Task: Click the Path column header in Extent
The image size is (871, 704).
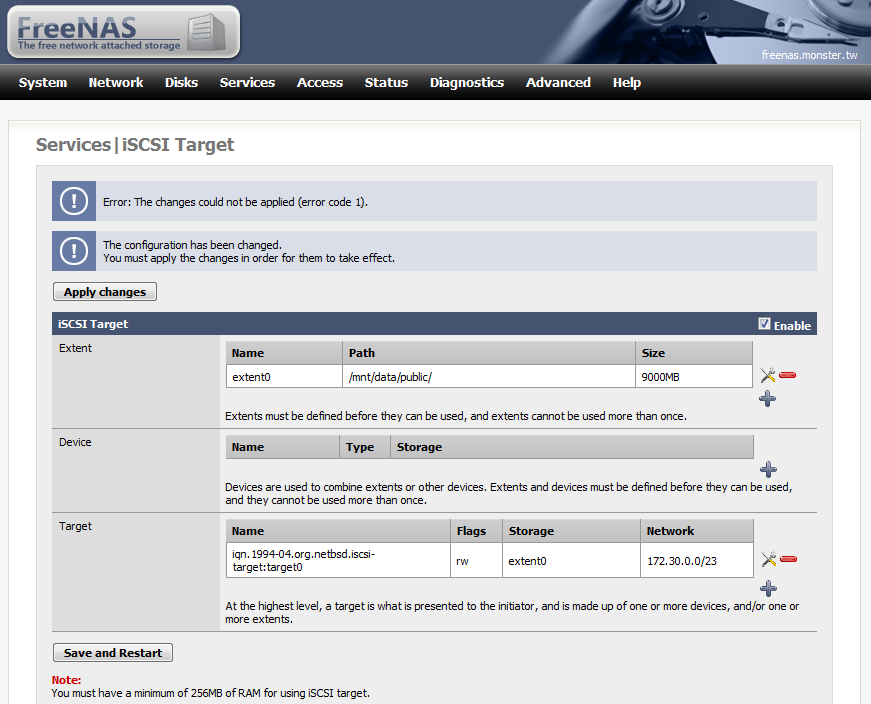Action: pyautogui.click(x=489, y=353)
